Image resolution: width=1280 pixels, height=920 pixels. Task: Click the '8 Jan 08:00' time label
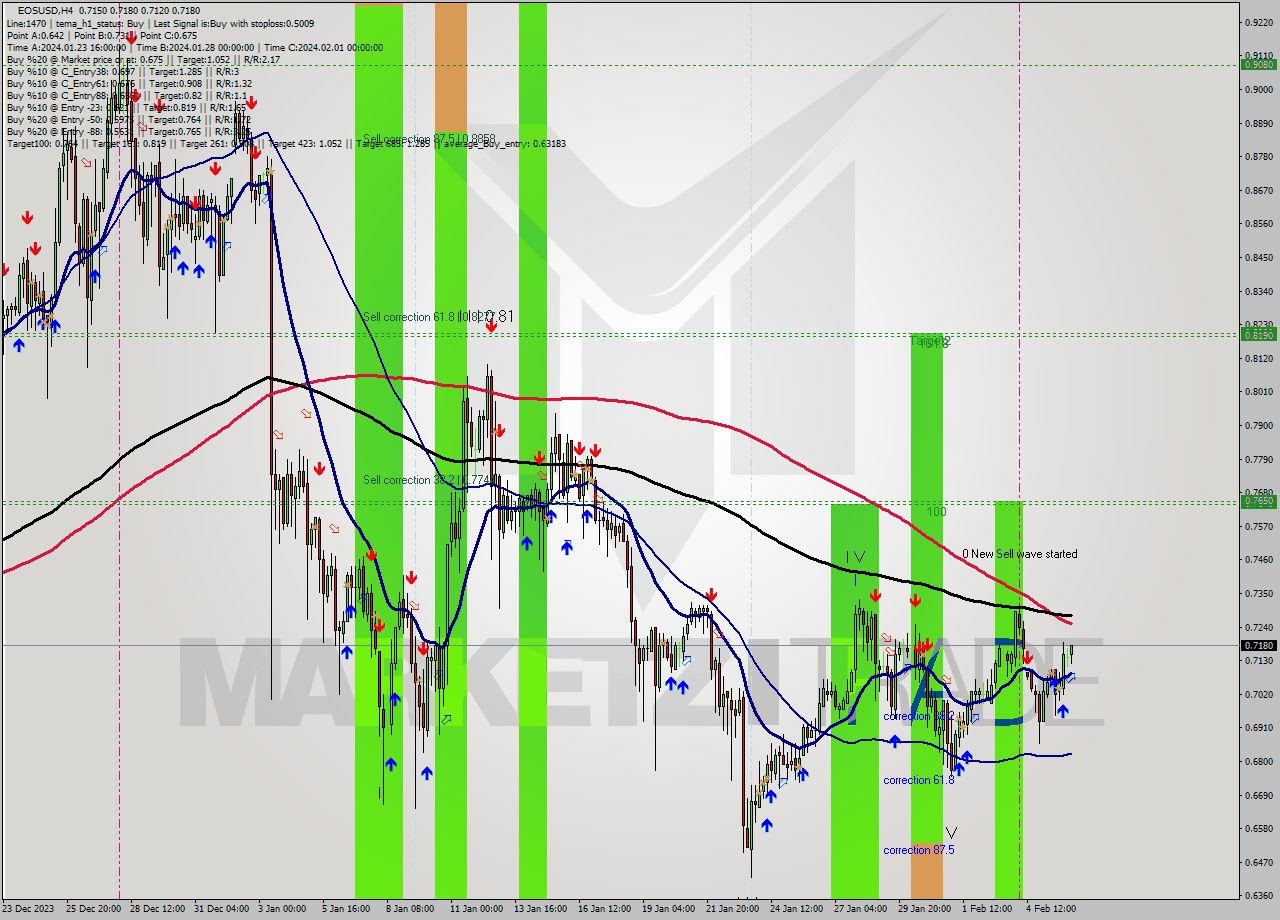point(410,909)
